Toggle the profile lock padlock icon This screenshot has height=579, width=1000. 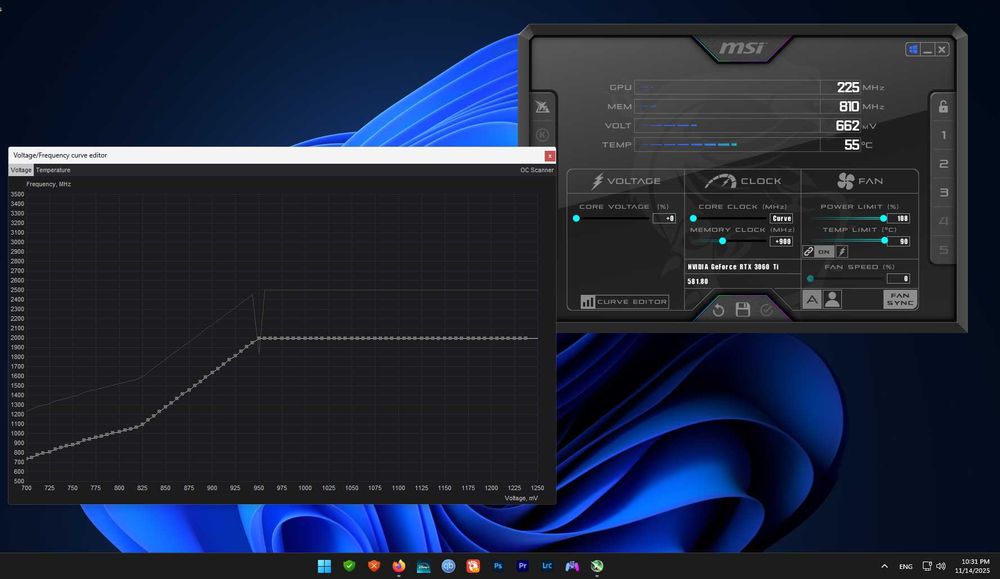pyautogui.click(x=943, y=106)
